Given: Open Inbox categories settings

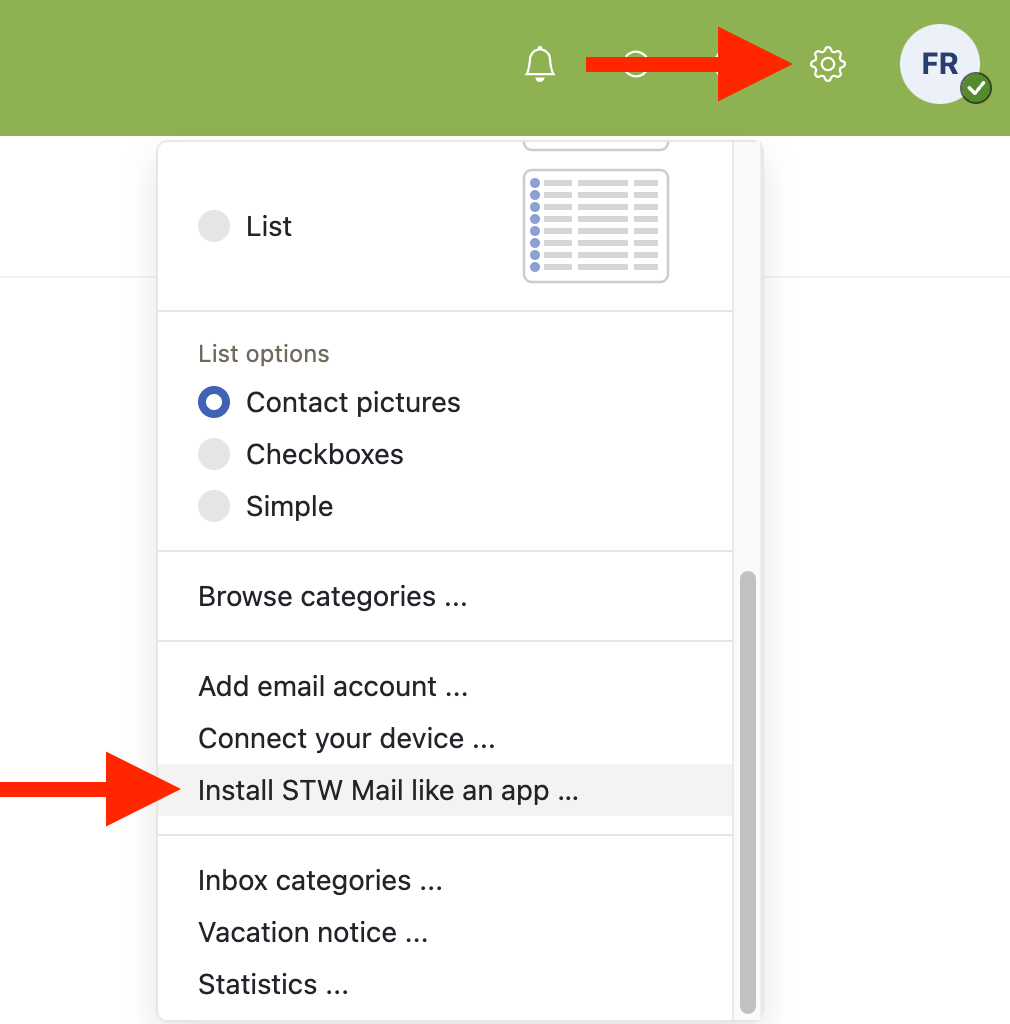Looking at the screenshot, I should click(320, 881).
